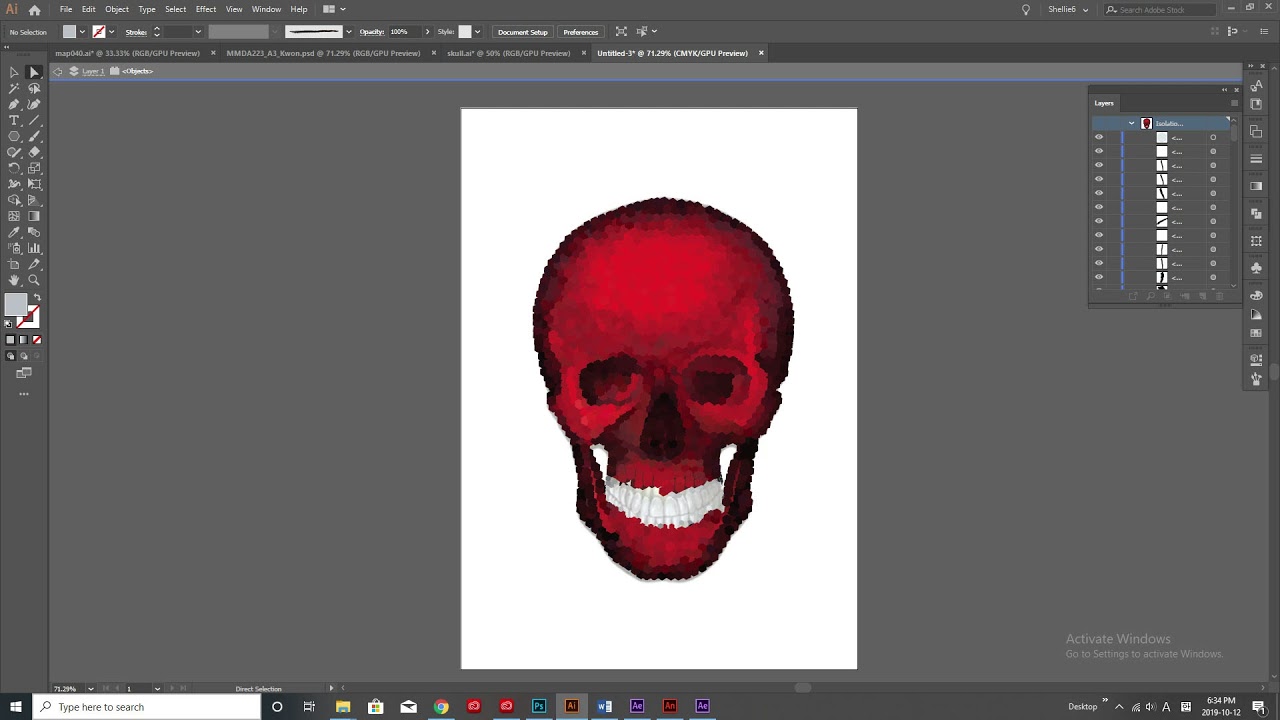Click the Fill color box in toolbar
The height and width of the screenshot is (720, 1280).
coord(15,305)
